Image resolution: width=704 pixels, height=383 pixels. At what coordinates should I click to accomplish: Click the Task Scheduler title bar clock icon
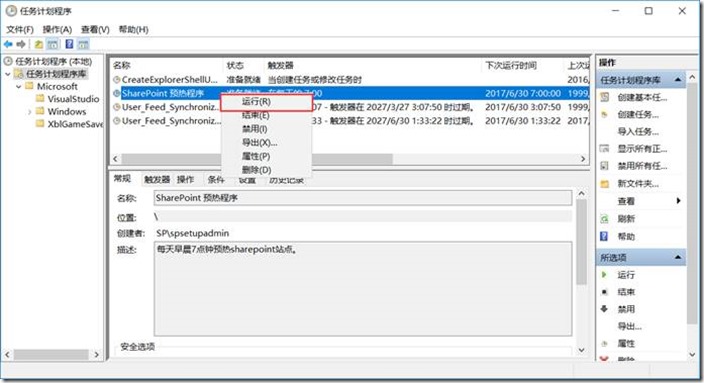pos(11,11)
